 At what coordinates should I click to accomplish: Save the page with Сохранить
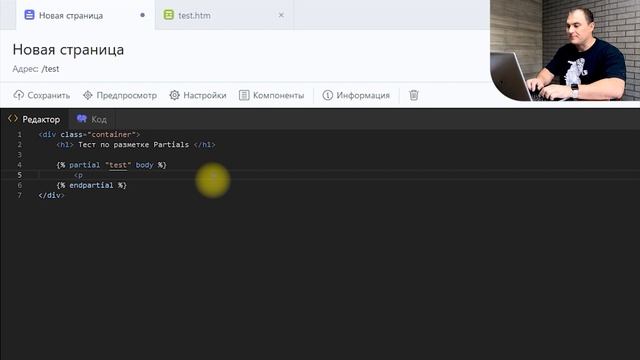42,95
